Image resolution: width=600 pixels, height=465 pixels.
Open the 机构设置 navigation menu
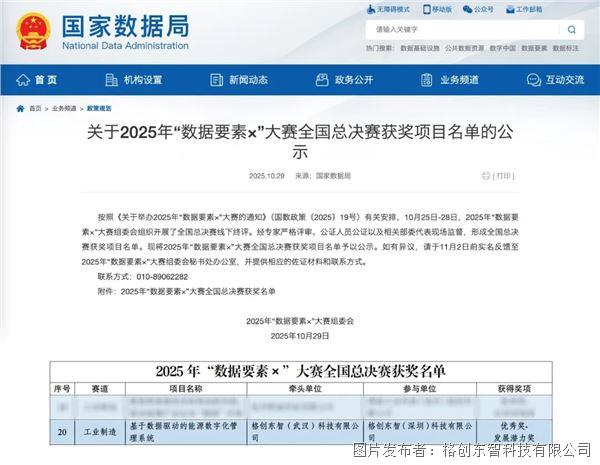pos(135,80)
